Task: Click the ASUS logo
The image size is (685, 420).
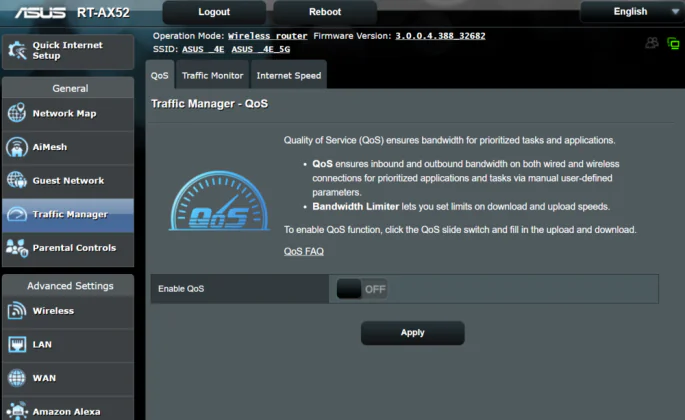Action: click(x=40, y=13)
